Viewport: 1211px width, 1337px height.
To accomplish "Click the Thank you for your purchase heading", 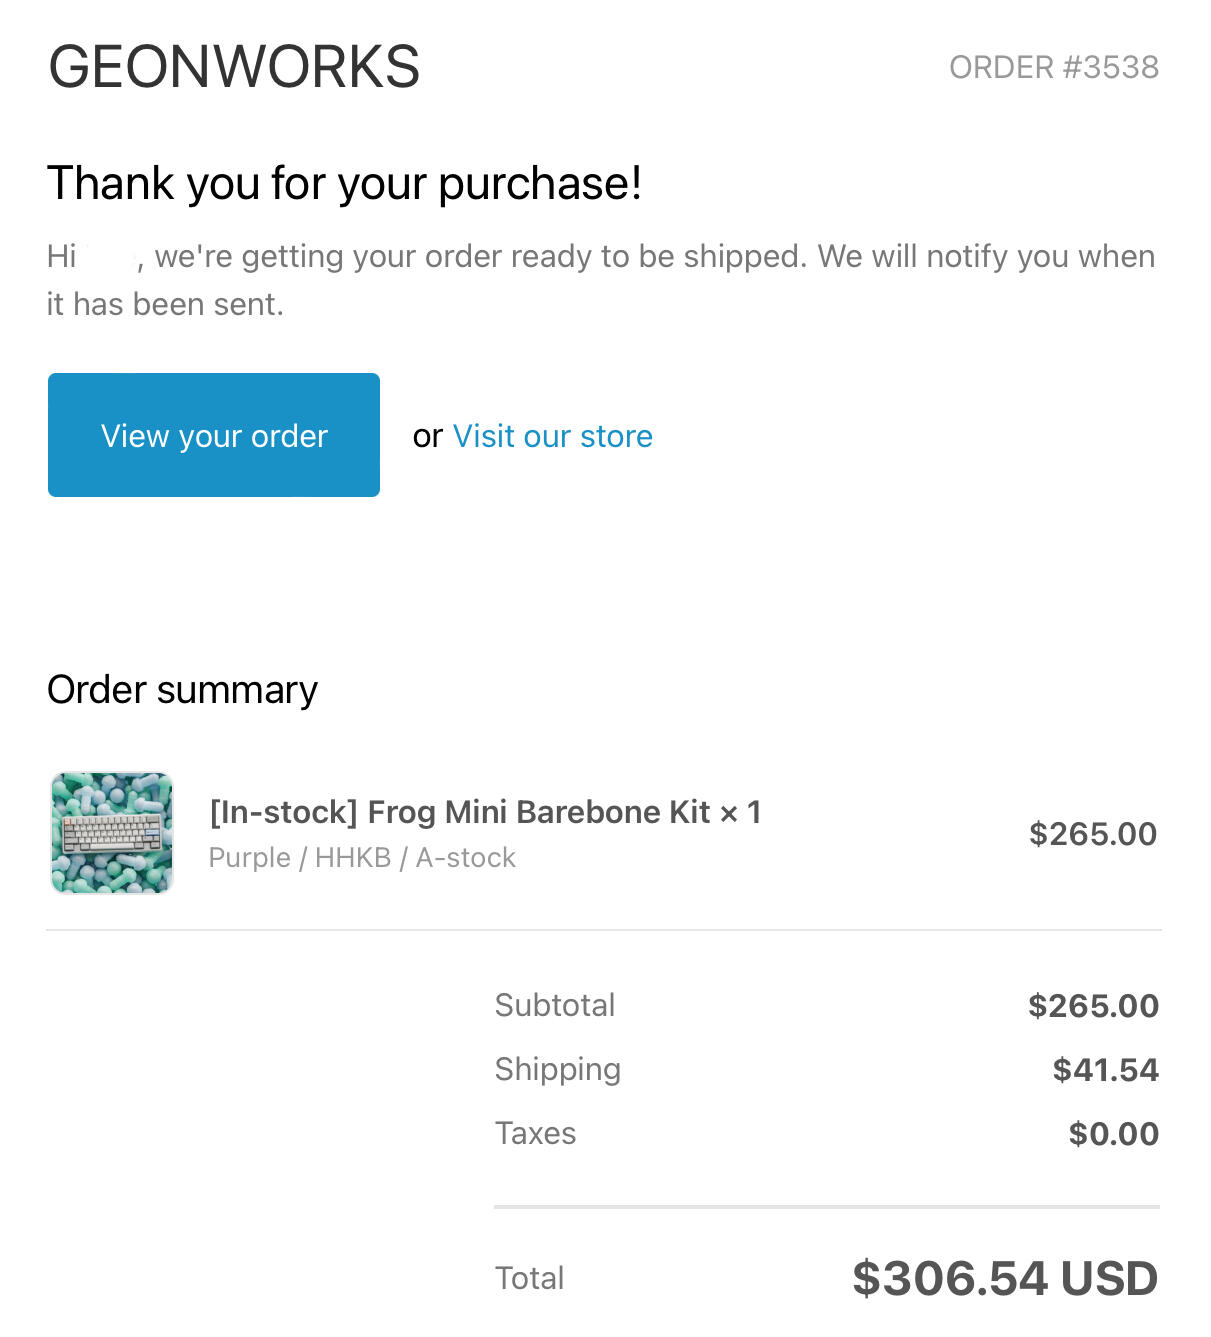I will (x=344, y=183).
